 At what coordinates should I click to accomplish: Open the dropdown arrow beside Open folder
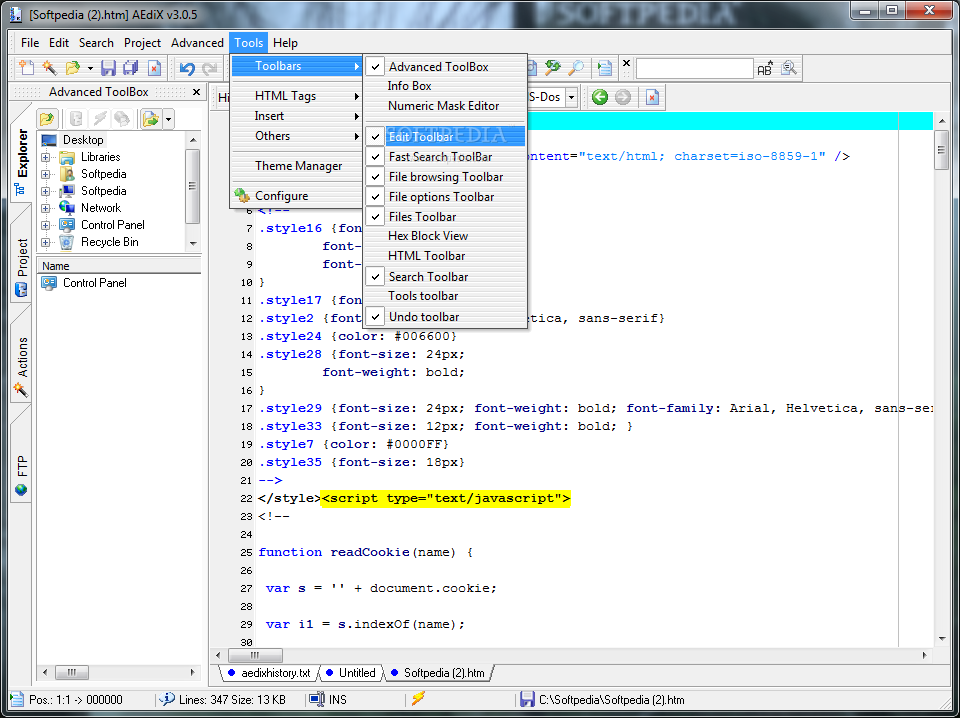90,68
